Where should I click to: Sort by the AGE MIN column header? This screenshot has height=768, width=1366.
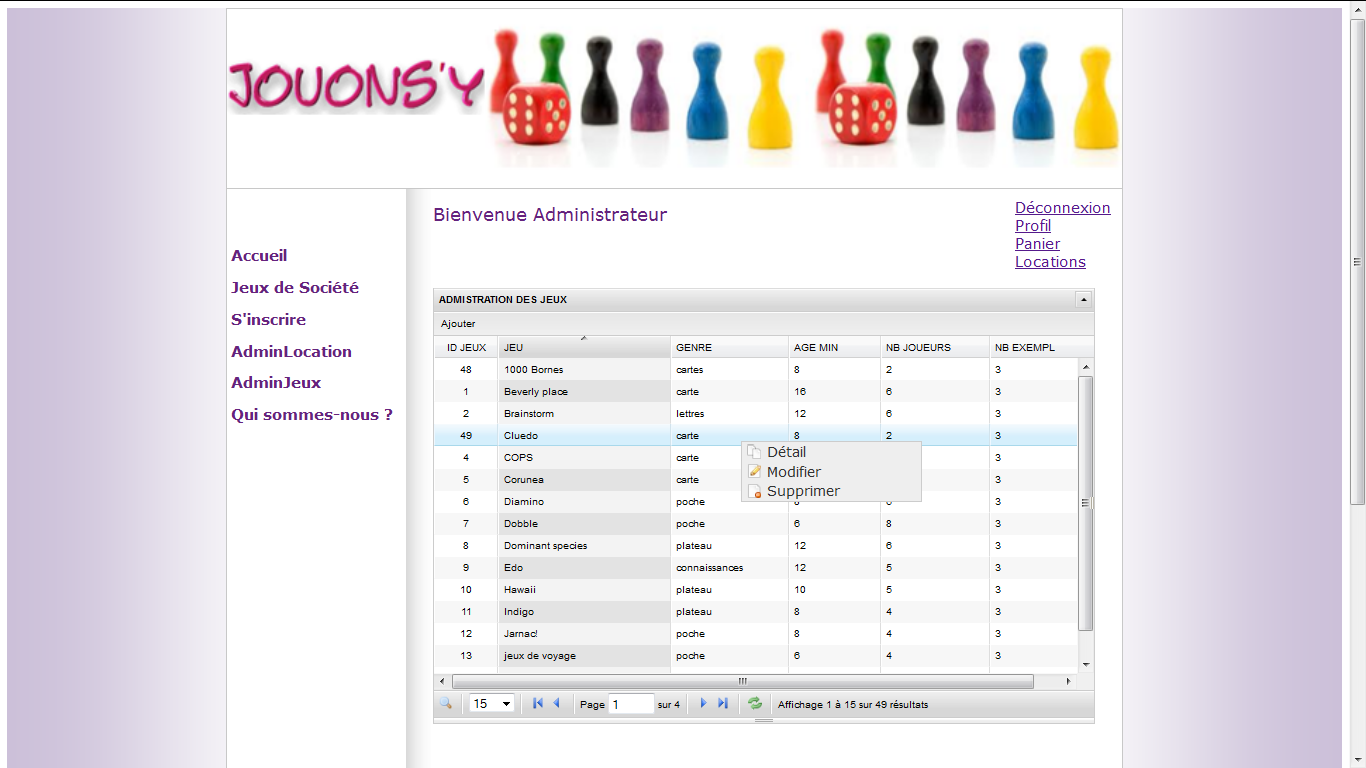coord(834,348)
